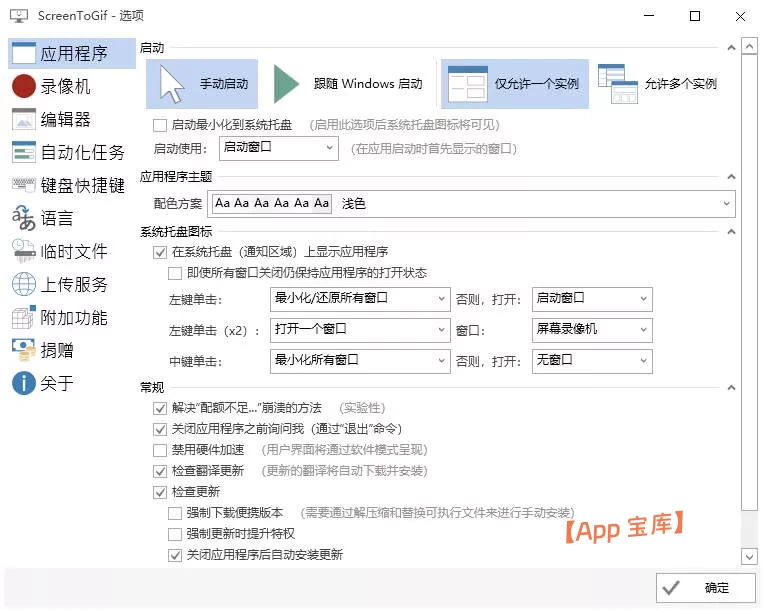Click the vertical scrollbar down arrow

point(749,556)
